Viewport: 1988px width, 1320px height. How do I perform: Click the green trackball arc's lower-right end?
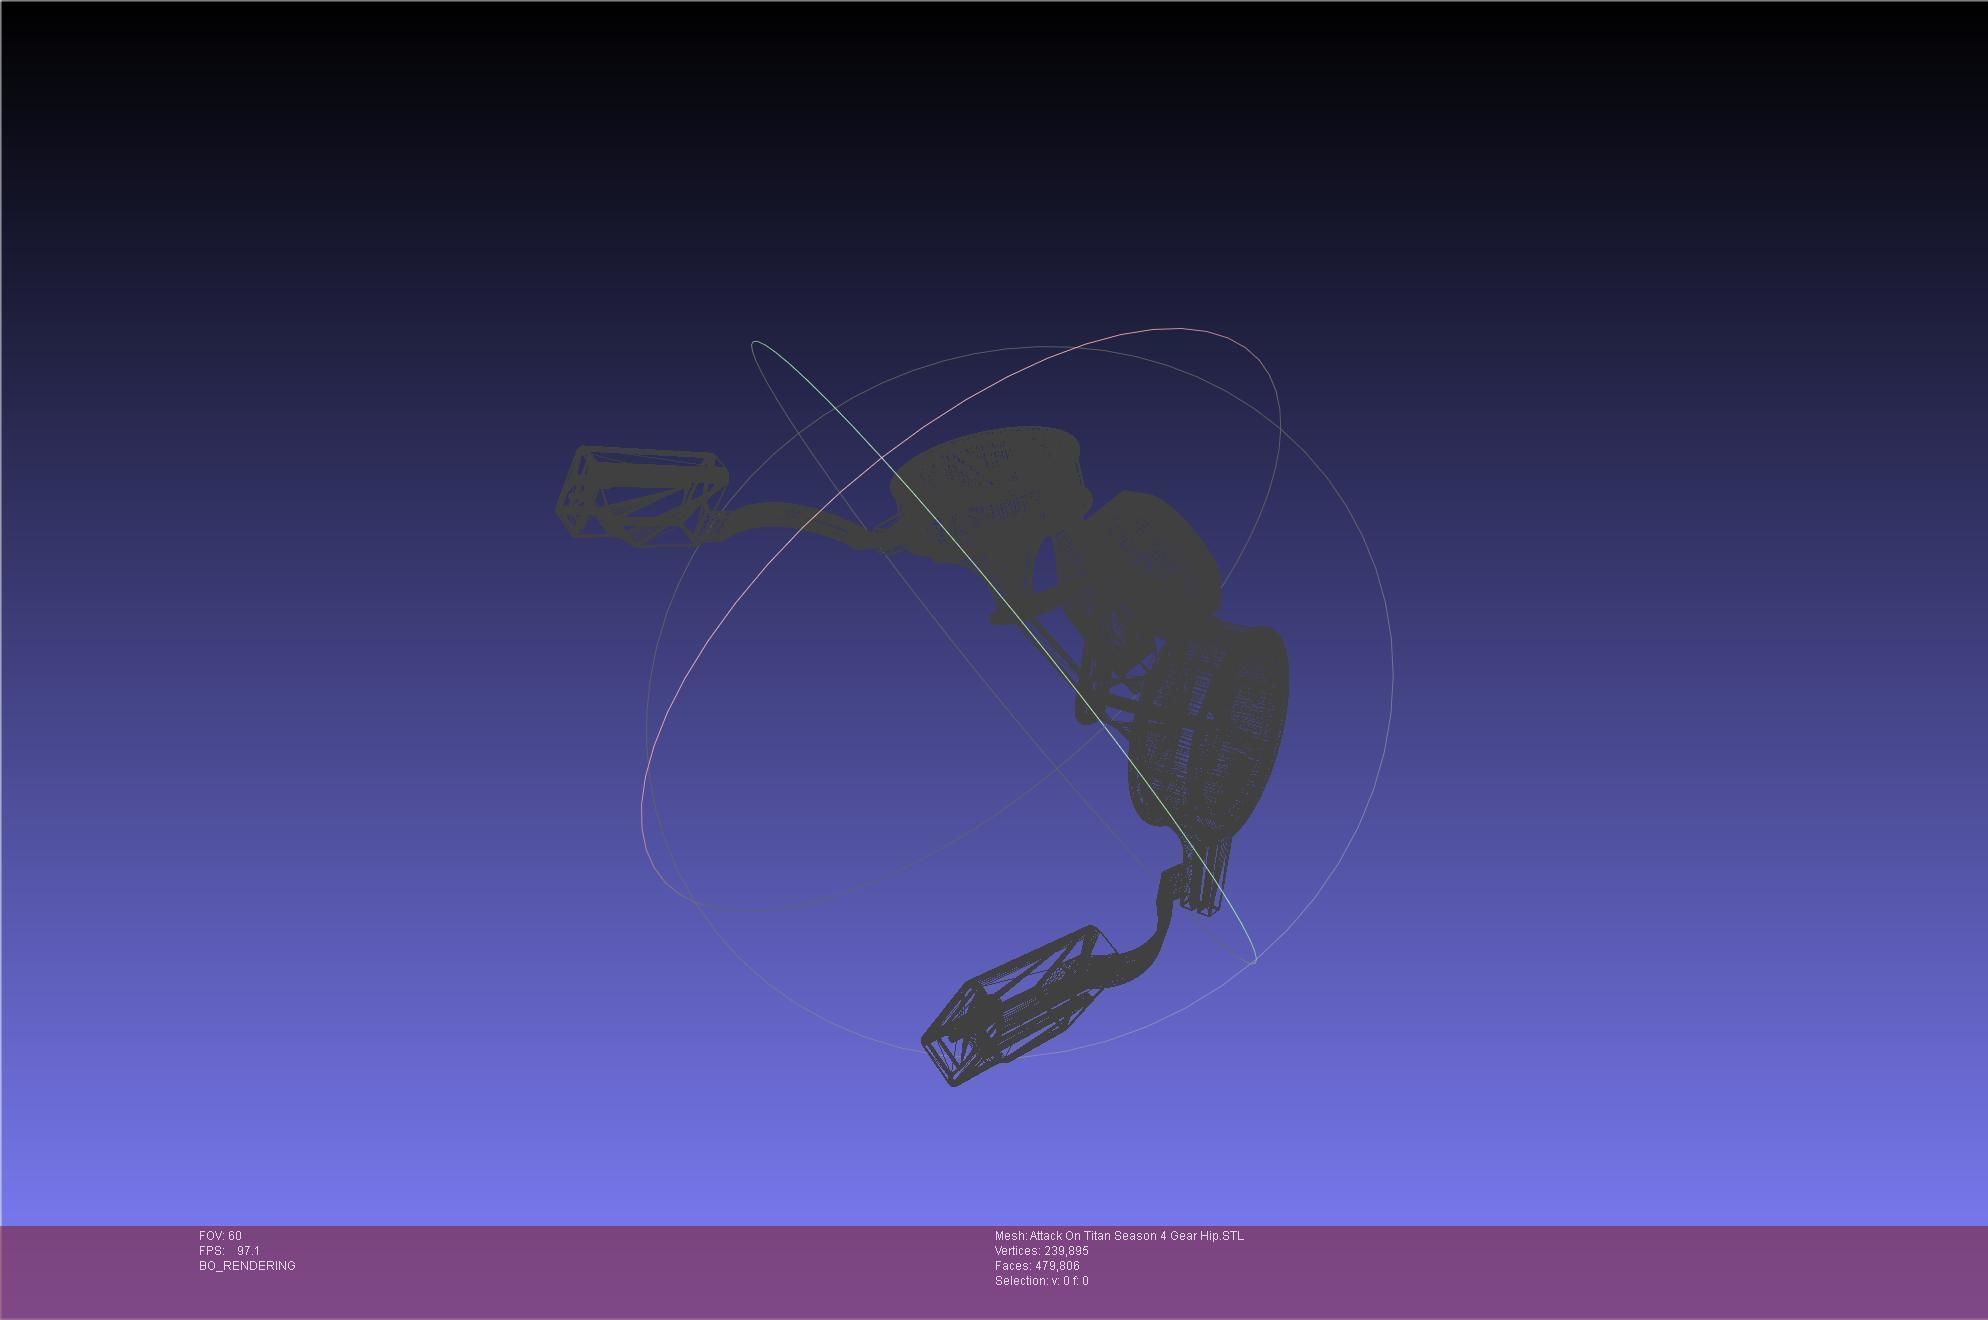(1253, 958)
